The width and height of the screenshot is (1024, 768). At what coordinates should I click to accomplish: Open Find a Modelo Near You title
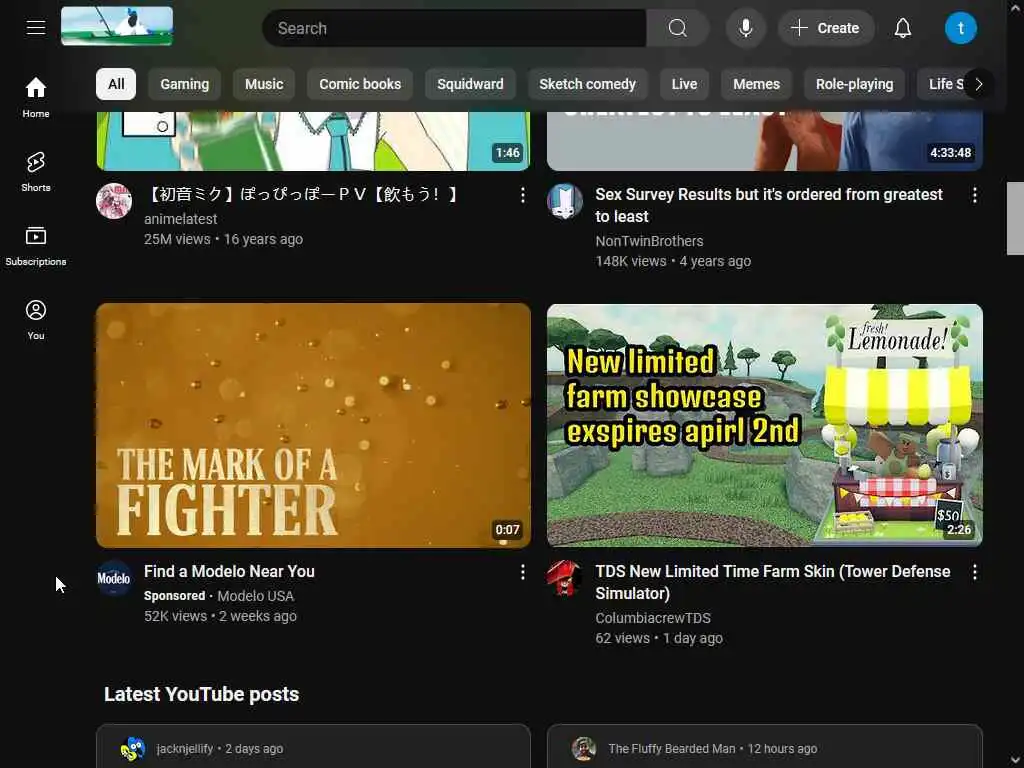229,571
